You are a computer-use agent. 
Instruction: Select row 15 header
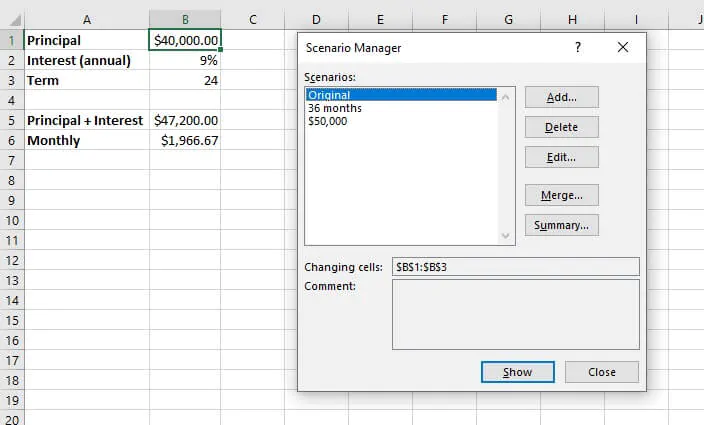coord(12,320)
